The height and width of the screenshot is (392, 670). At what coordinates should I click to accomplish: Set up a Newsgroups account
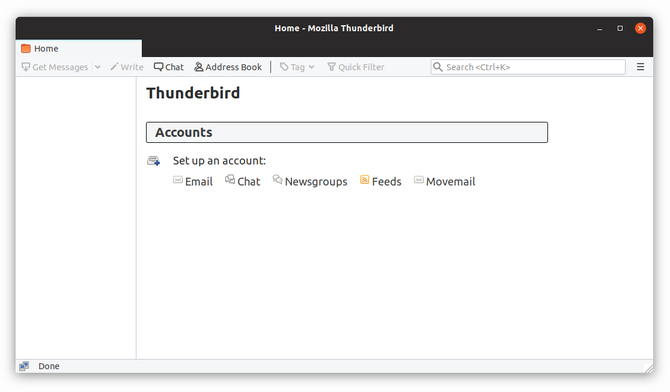[310, 181]
